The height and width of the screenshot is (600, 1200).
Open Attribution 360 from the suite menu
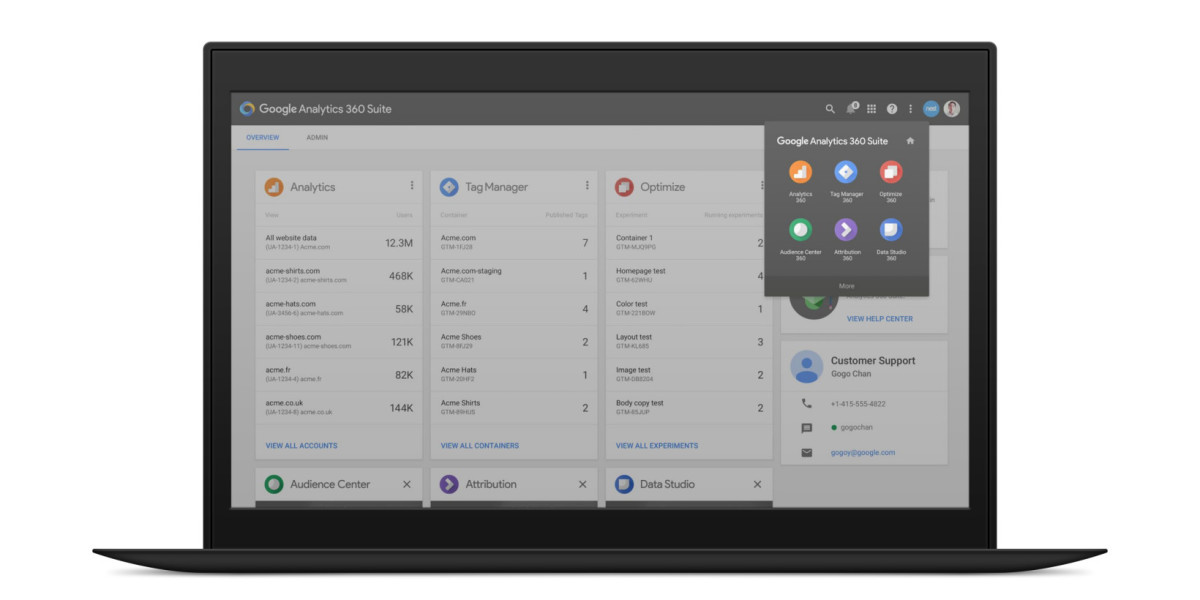846,231
